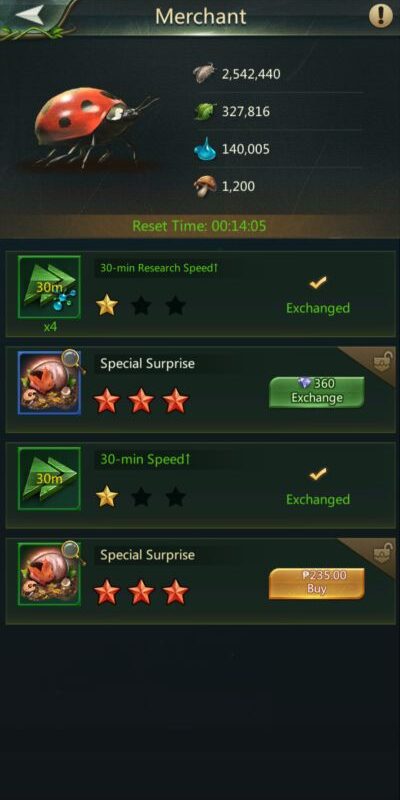Screen dimensions: 400x800
Task: Inspect the green-framed Special Surprise icon
Action: [49, 574]
